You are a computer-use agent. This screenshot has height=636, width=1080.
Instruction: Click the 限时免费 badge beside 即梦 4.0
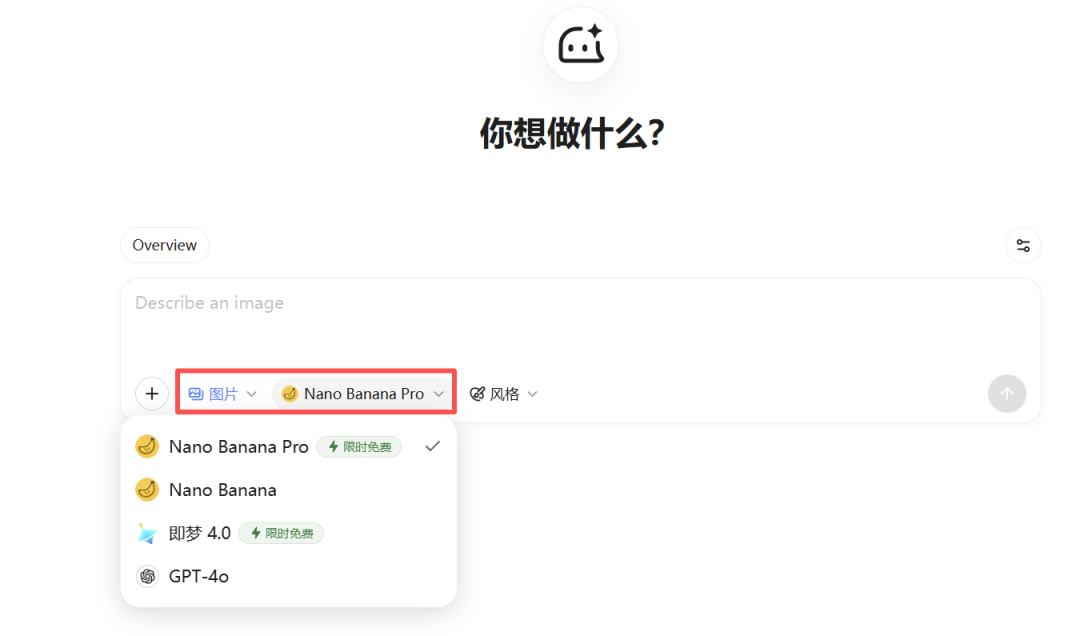point(281,533)
